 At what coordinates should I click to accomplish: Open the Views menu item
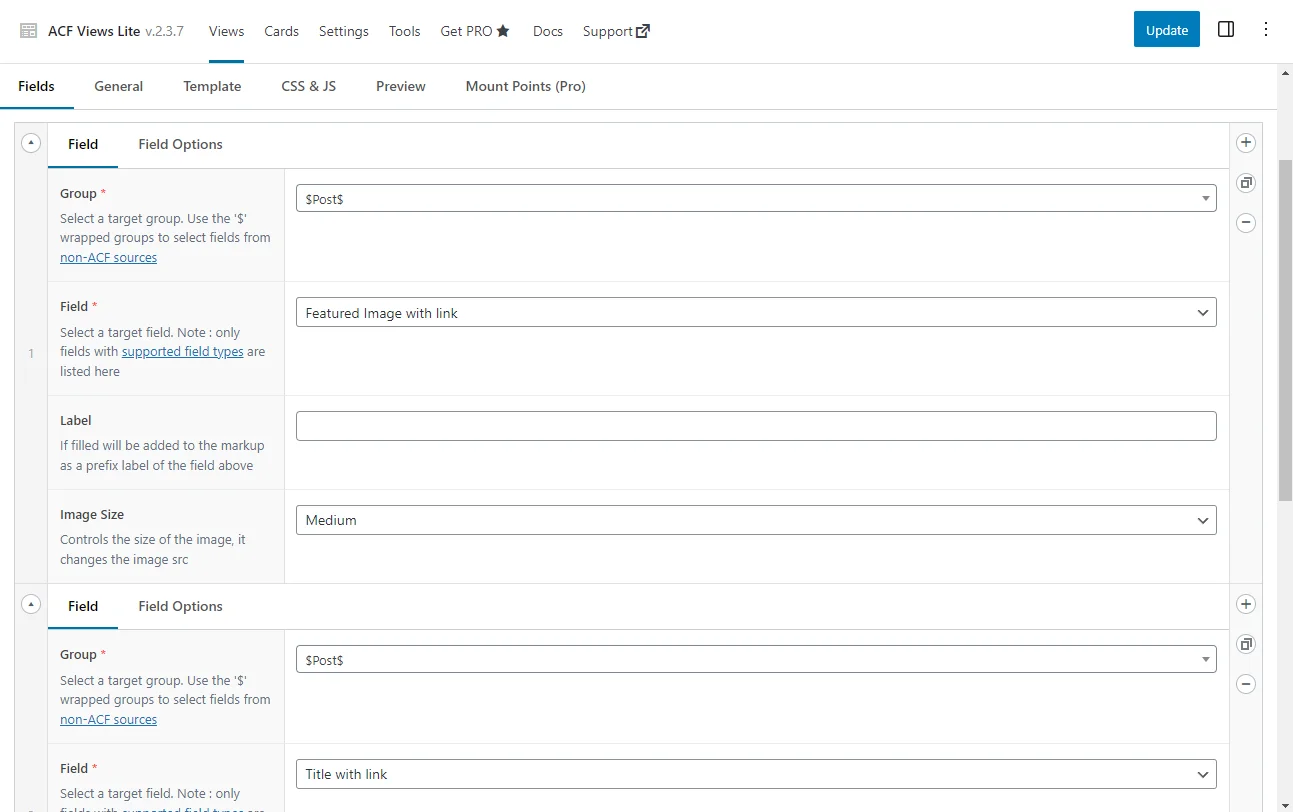(x=227, y=31)
